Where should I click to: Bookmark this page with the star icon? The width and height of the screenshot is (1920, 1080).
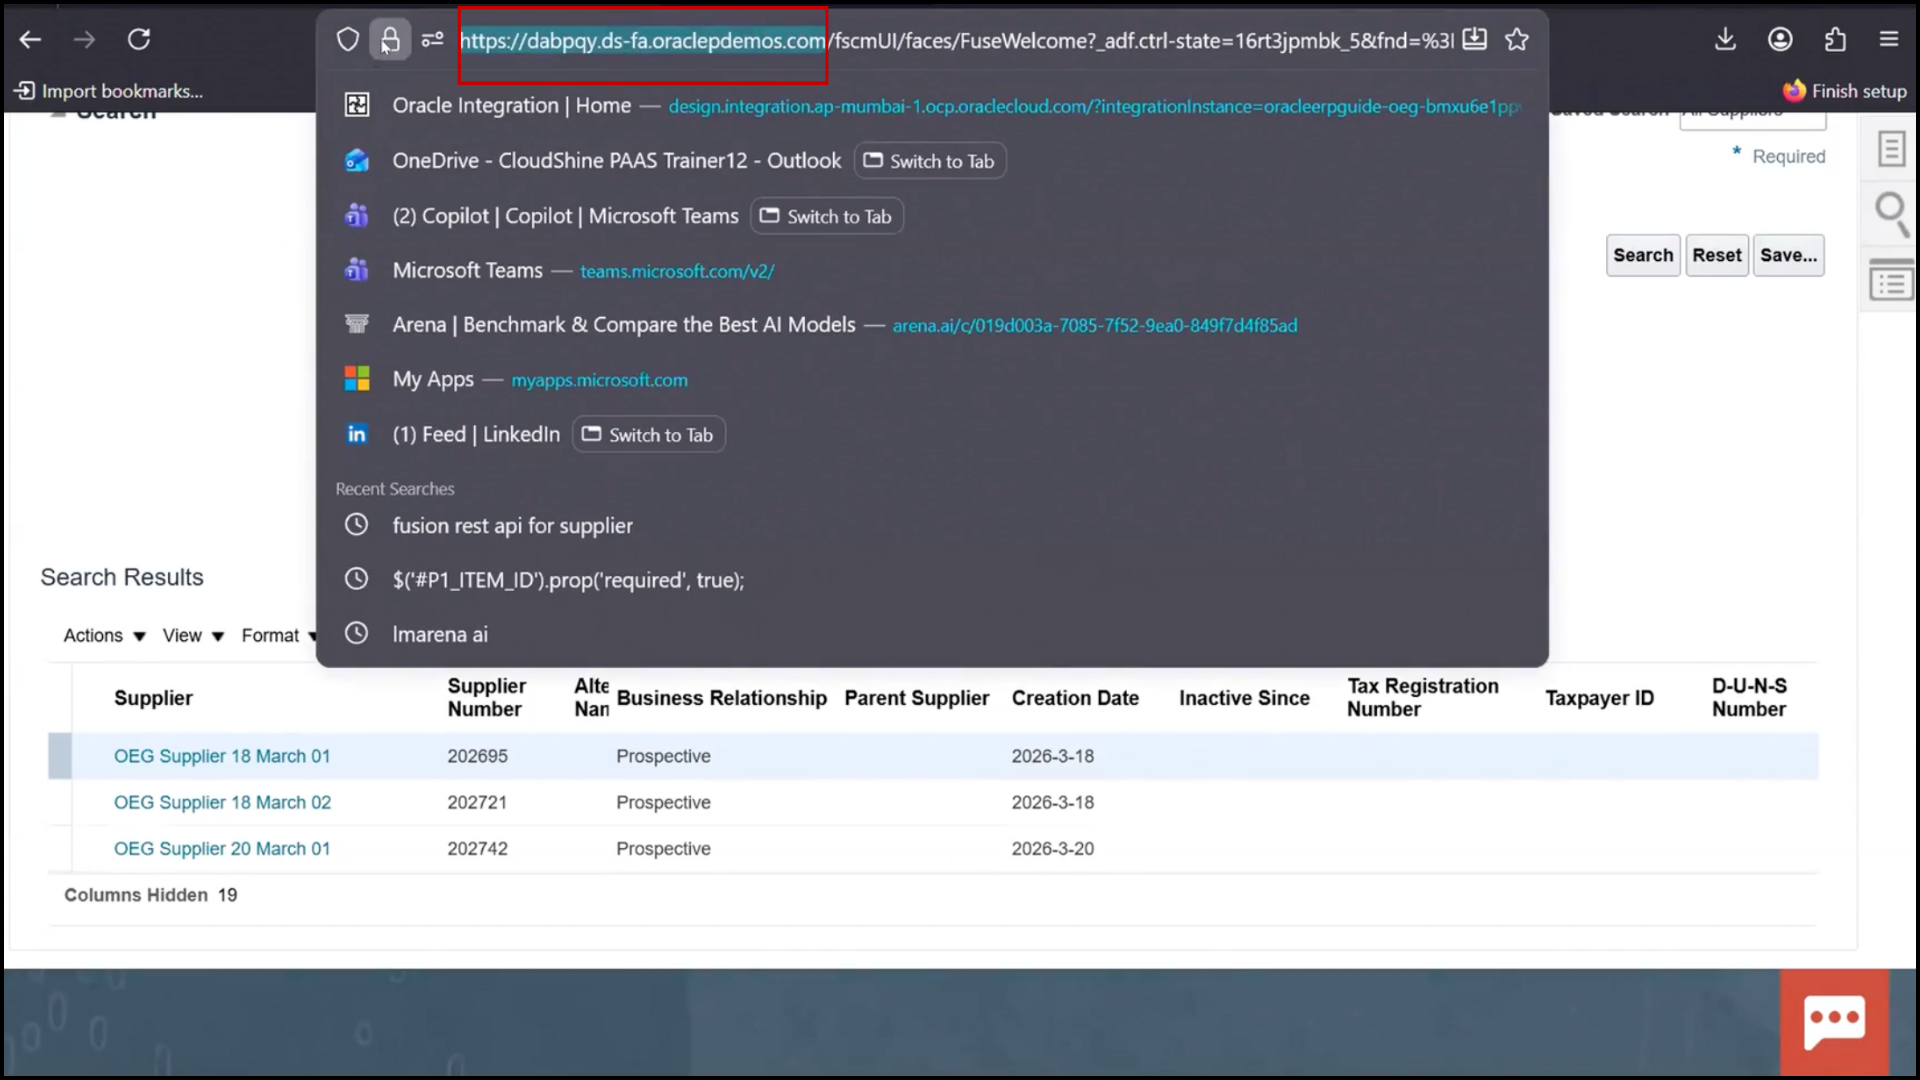(1517, 40)
